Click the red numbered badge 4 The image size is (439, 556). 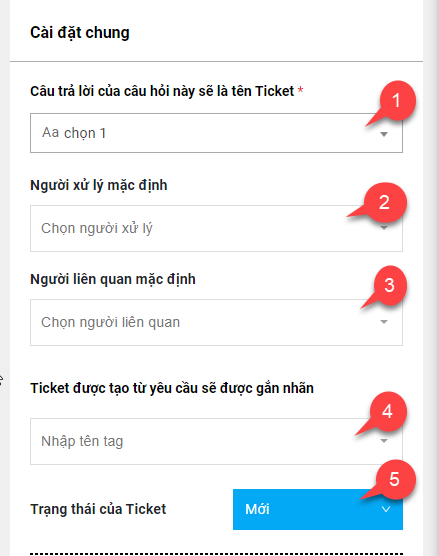[388, 412]
